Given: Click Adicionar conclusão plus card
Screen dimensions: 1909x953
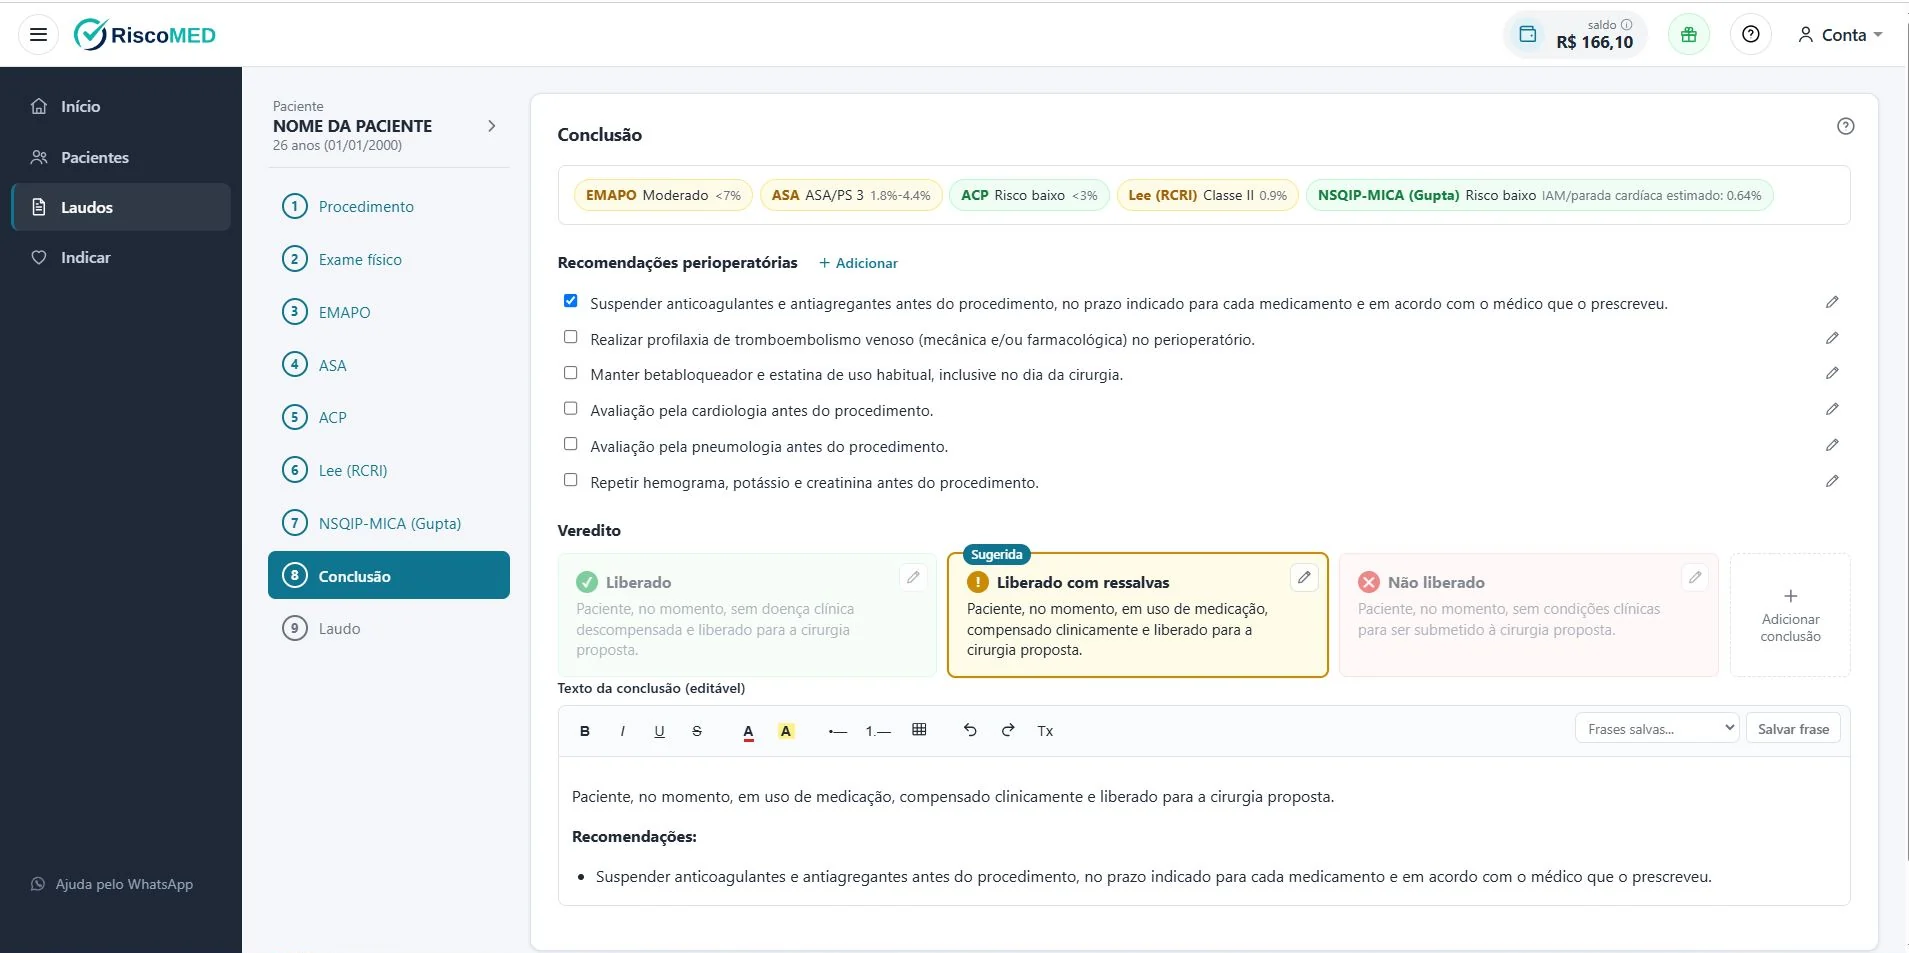Looking at the screenshot, I should [x=1790, y=615].
